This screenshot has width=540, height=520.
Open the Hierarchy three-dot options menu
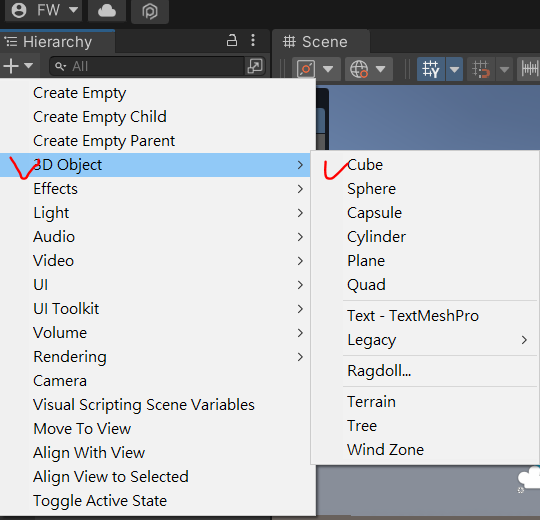[x=253, y=40]
